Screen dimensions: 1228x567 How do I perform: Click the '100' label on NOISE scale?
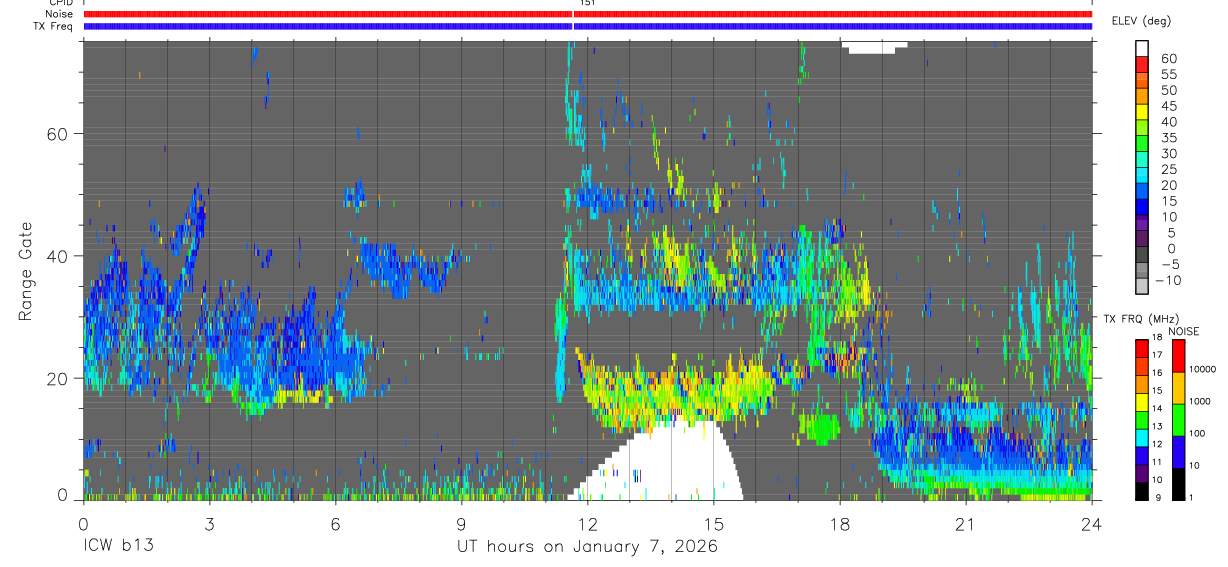point(1199,434)
